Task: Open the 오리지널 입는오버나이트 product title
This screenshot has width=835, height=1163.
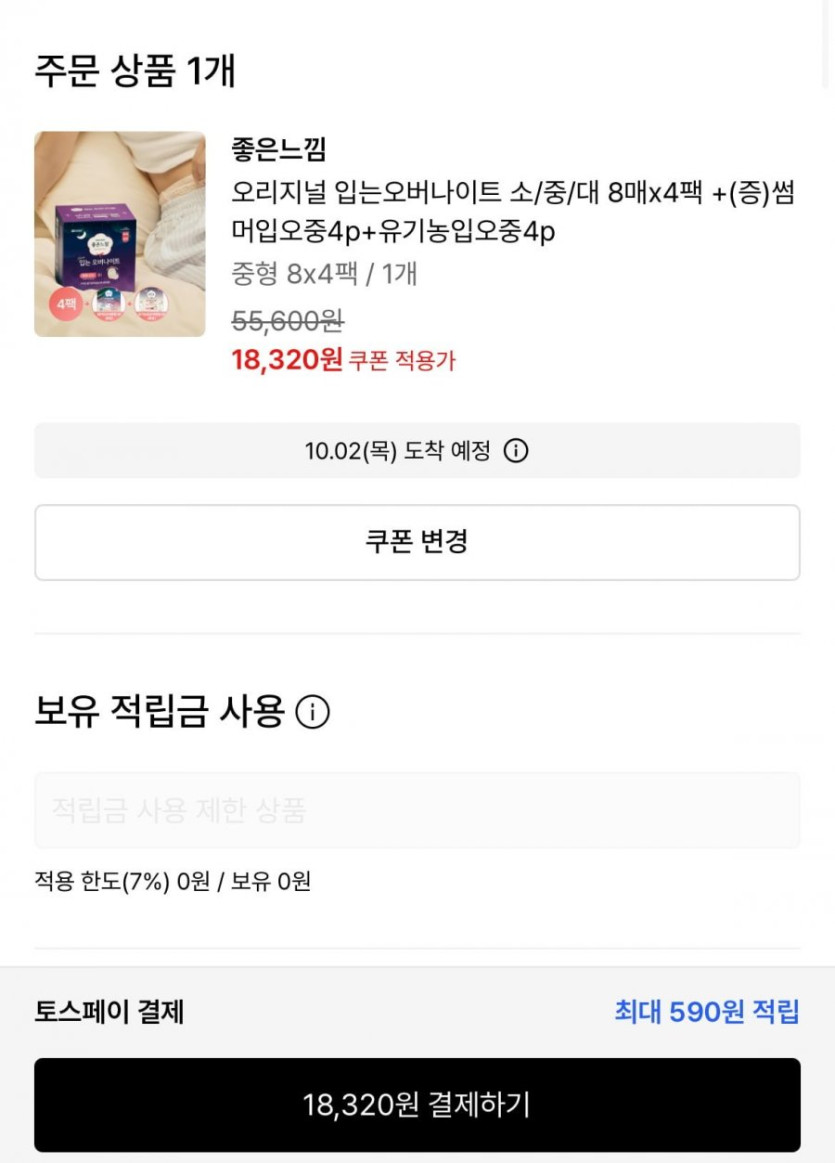Action: point(513,212)
